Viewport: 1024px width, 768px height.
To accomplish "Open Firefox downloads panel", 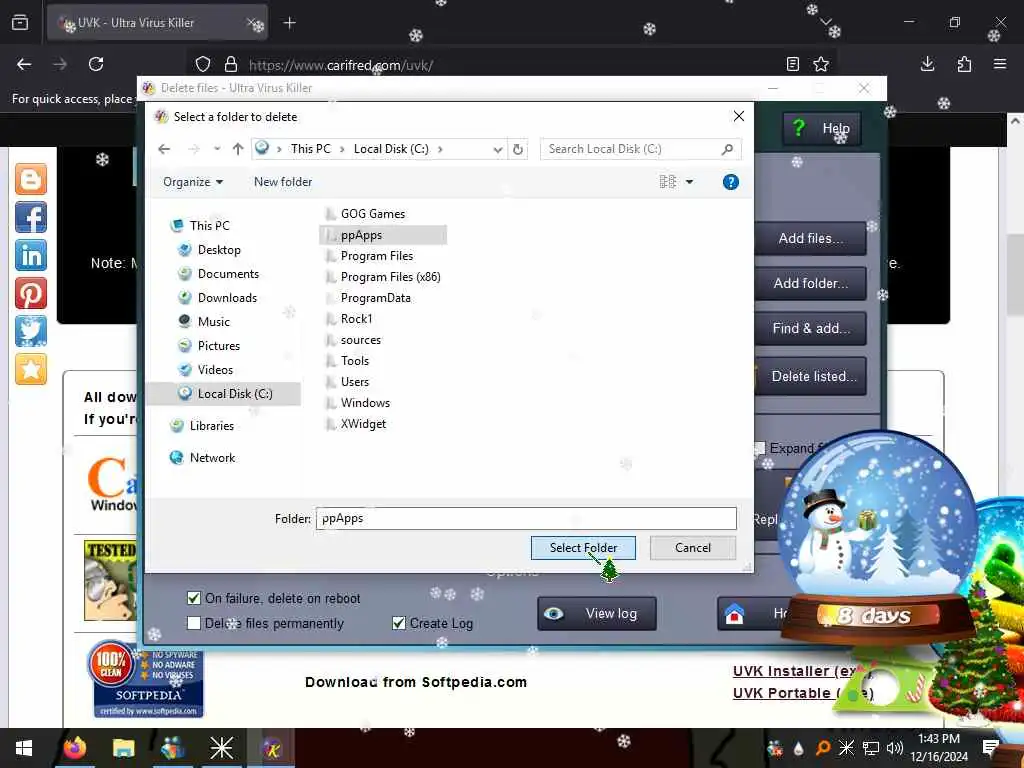I will tap(927, 64).
